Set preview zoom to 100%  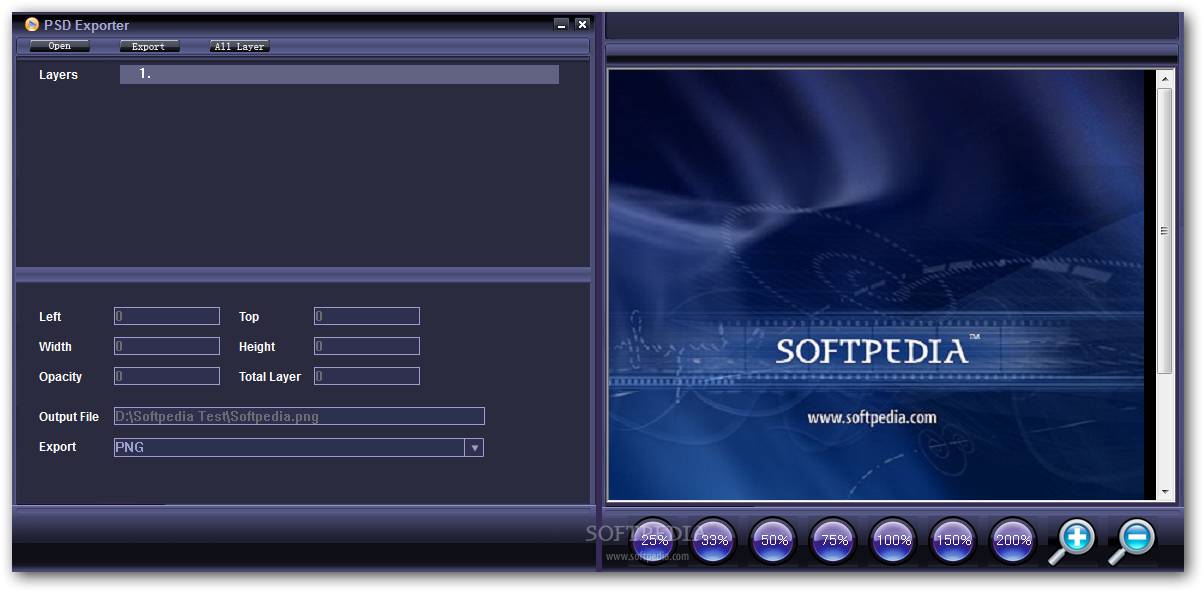click(x=894, y=540)
